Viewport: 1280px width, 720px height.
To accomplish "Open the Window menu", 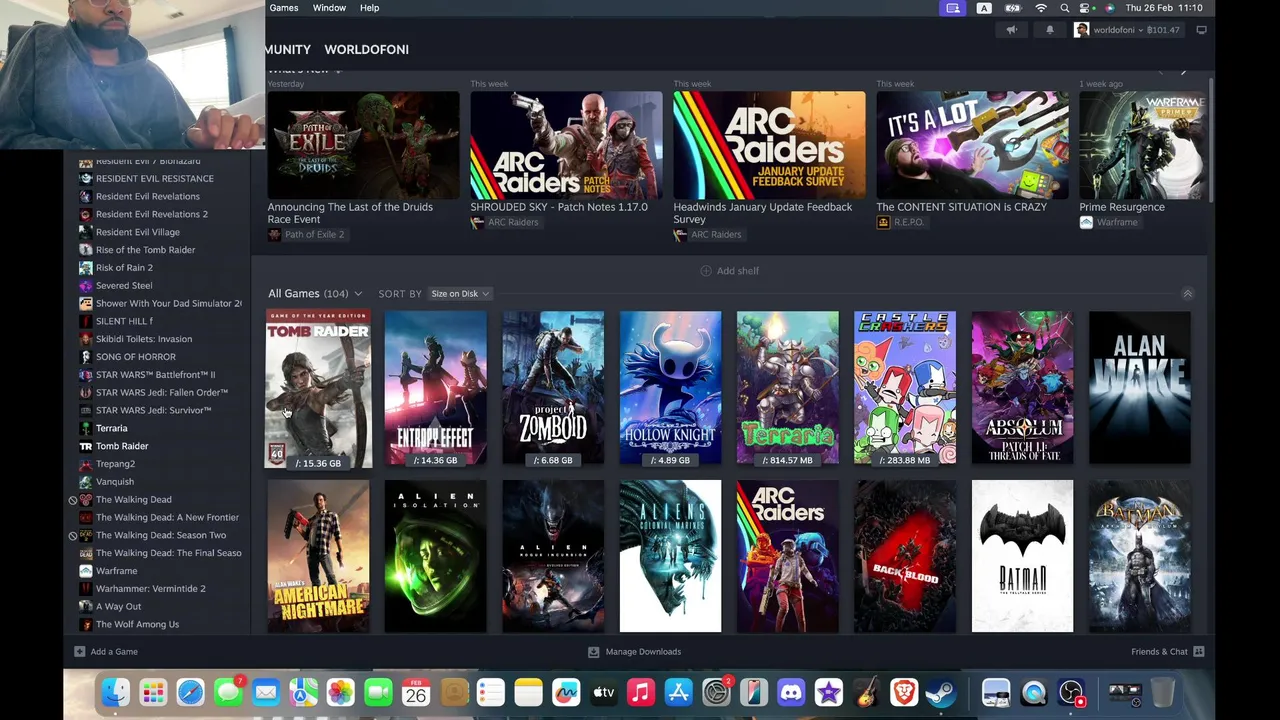I will 329,8.
